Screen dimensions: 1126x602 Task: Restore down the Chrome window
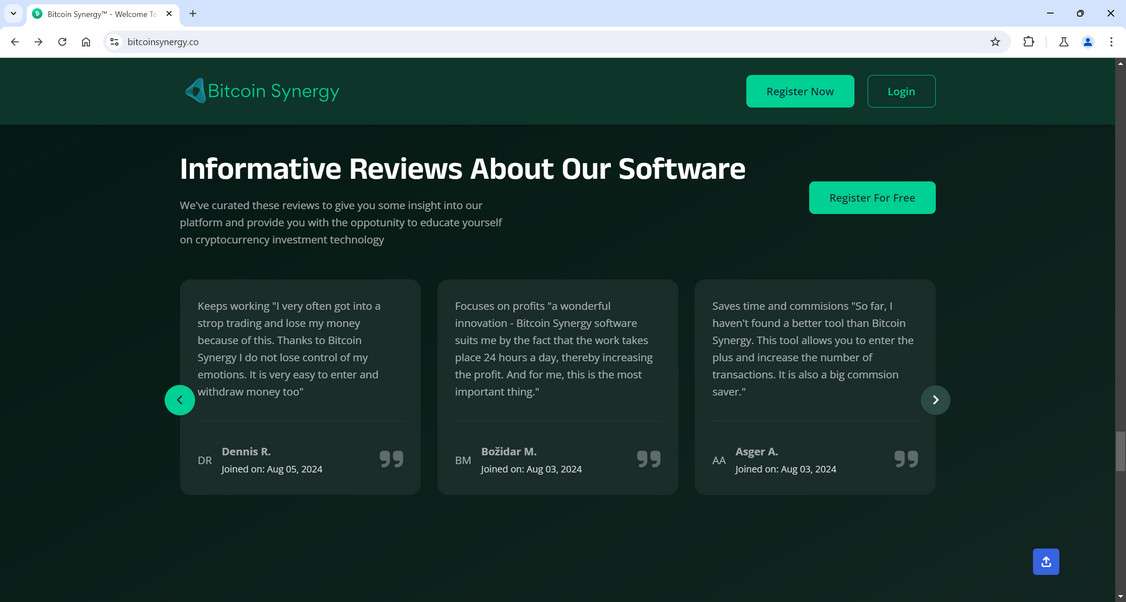1080,14
